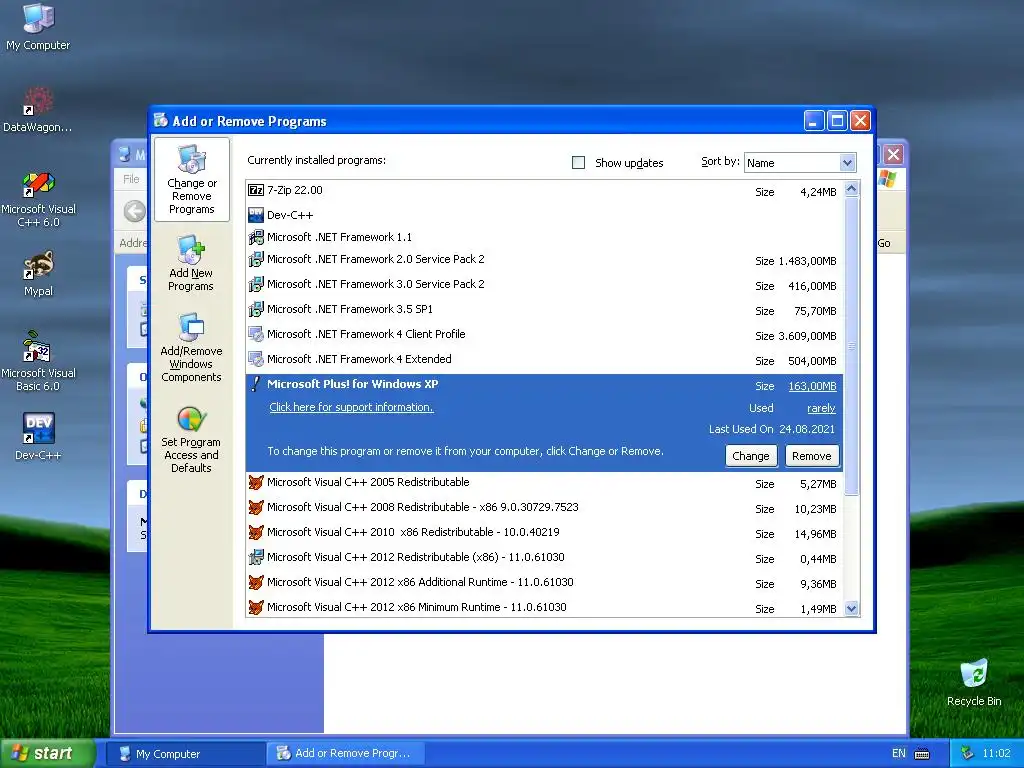This screenshot has width=1024, height=768.
Task: Click .NET Framework 2.0 Service Pack 2 icon
Action: coord(256,259)
